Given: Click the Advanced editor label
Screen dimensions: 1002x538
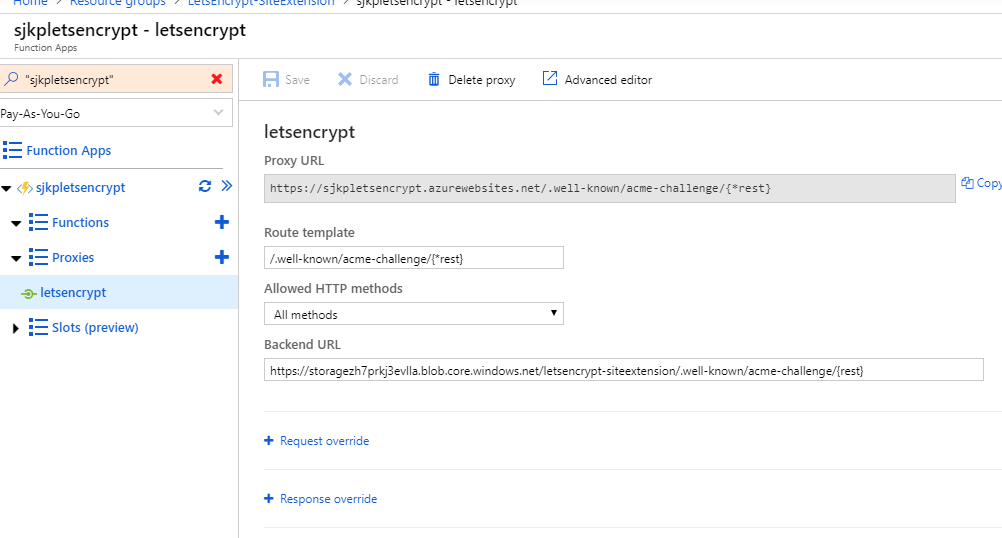Looking at the screenshot, I should point(608,80).
